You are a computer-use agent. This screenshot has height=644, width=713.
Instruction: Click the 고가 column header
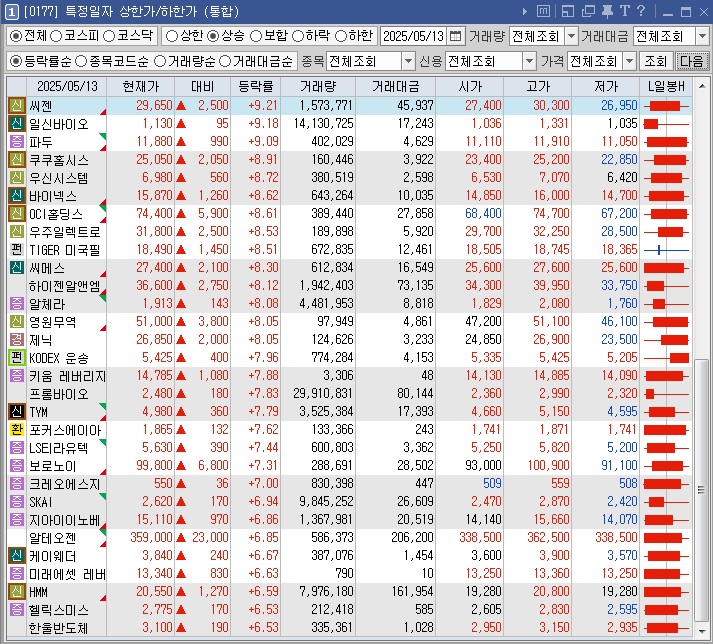(x=537, y=86)
